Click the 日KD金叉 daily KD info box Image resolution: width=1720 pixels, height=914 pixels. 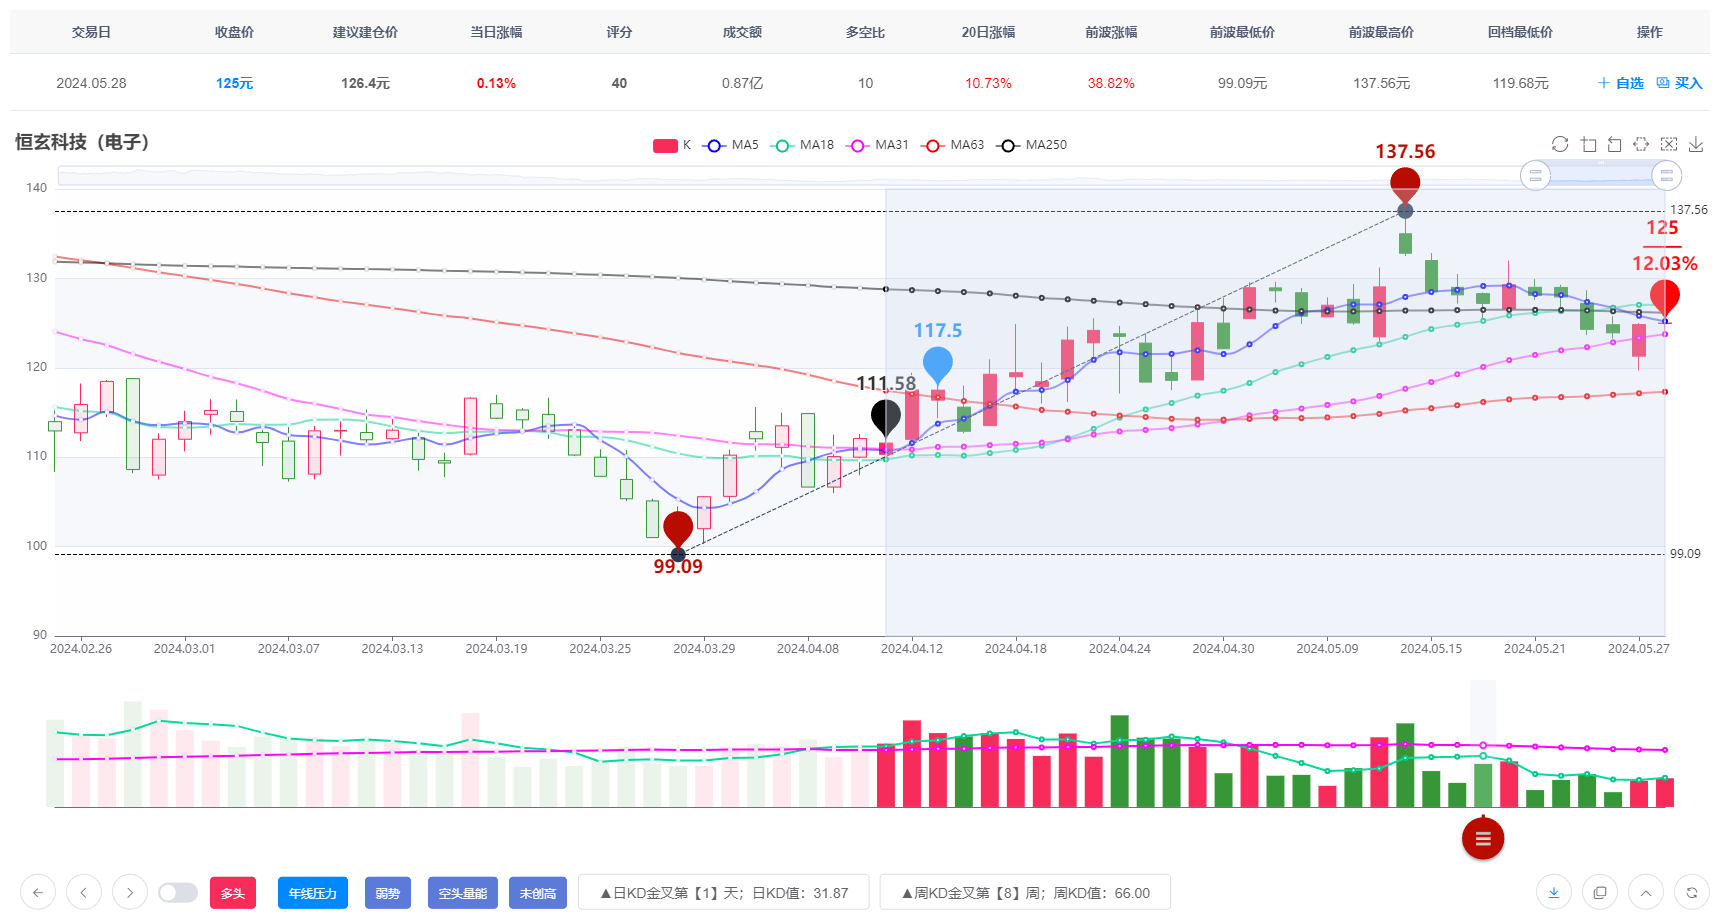tap(724, 893)
